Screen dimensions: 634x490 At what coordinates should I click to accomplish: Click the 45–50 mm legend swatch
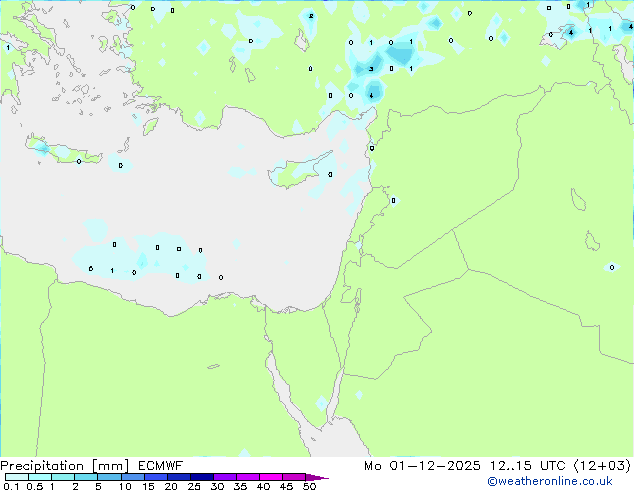(294, 477)
